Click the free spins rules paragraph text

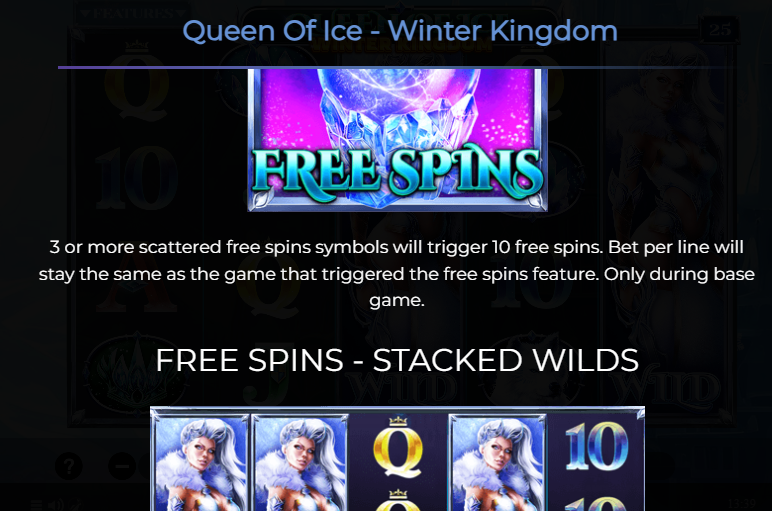coord(397,274)
